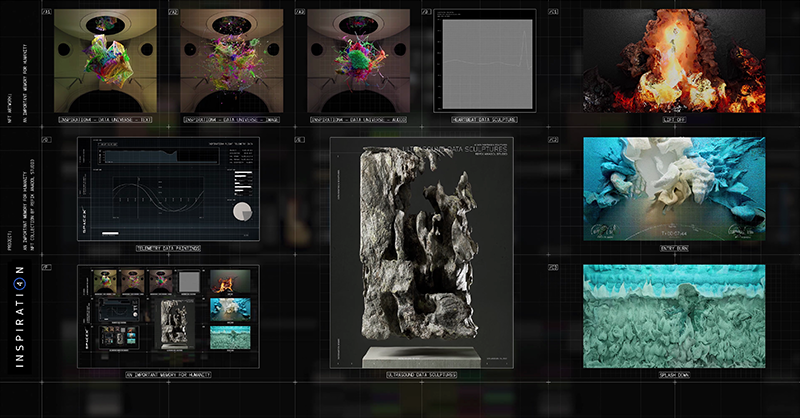Click the Entry Burn mini thumbnail in overview panel
Image resolution: width=800 pixels, height=418 pixels.
coord(230,309)
